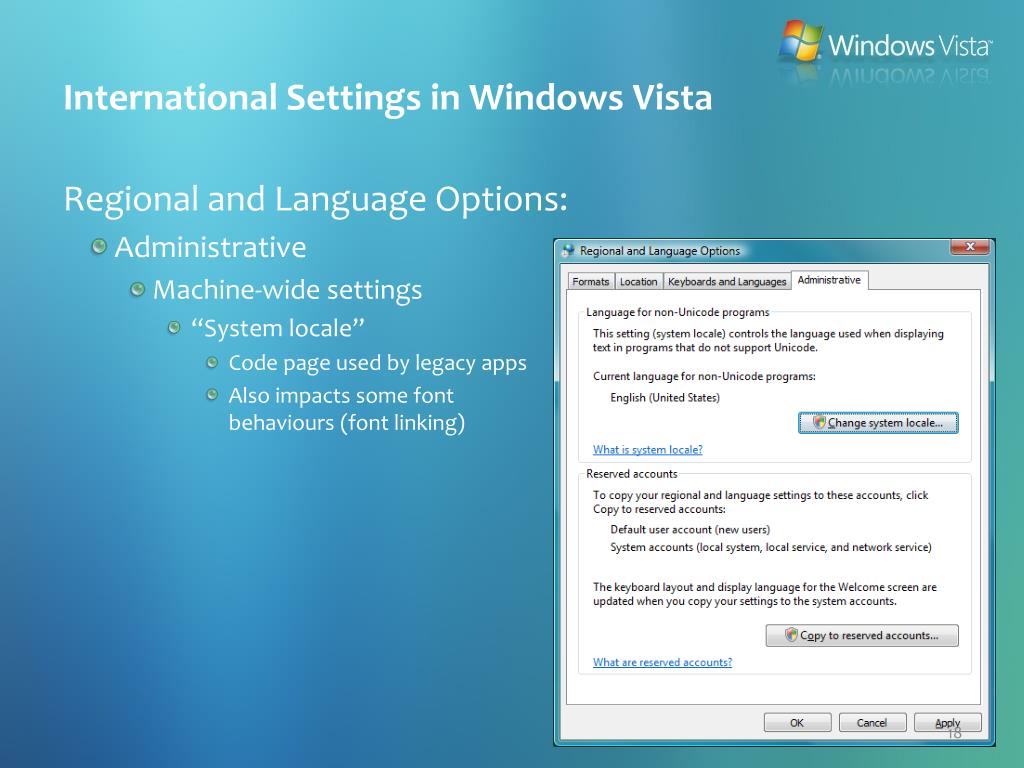Click the 'Administrative' bullet on the slide

pos(210,248)
